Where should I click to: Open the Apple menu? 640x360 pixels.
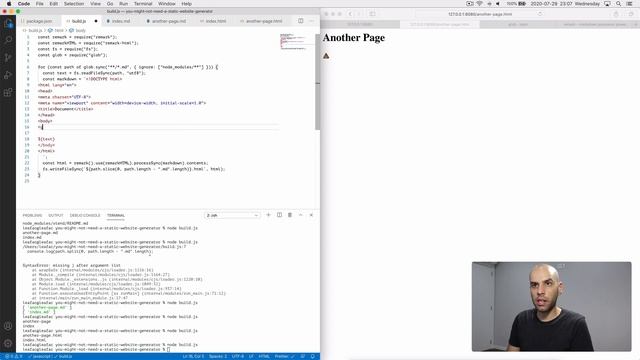[x=9, y=4]
